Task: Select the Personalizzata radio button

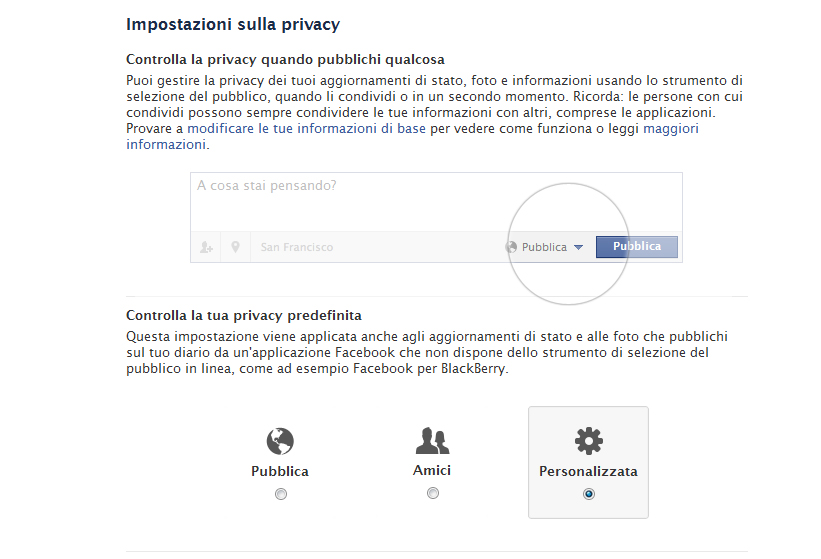Action: (x=589, y=494)
